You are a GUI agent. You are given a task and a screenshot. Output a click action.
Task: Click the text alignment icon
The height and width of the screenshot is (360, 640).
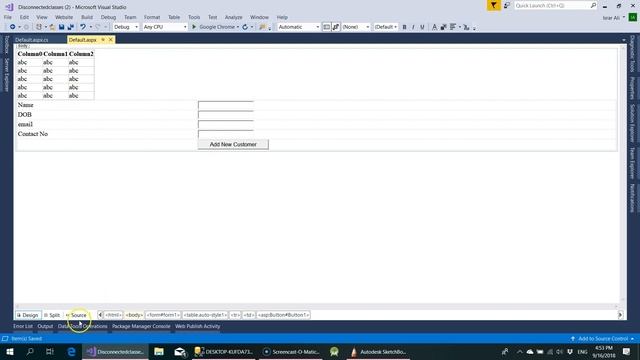tap(453, 27)
